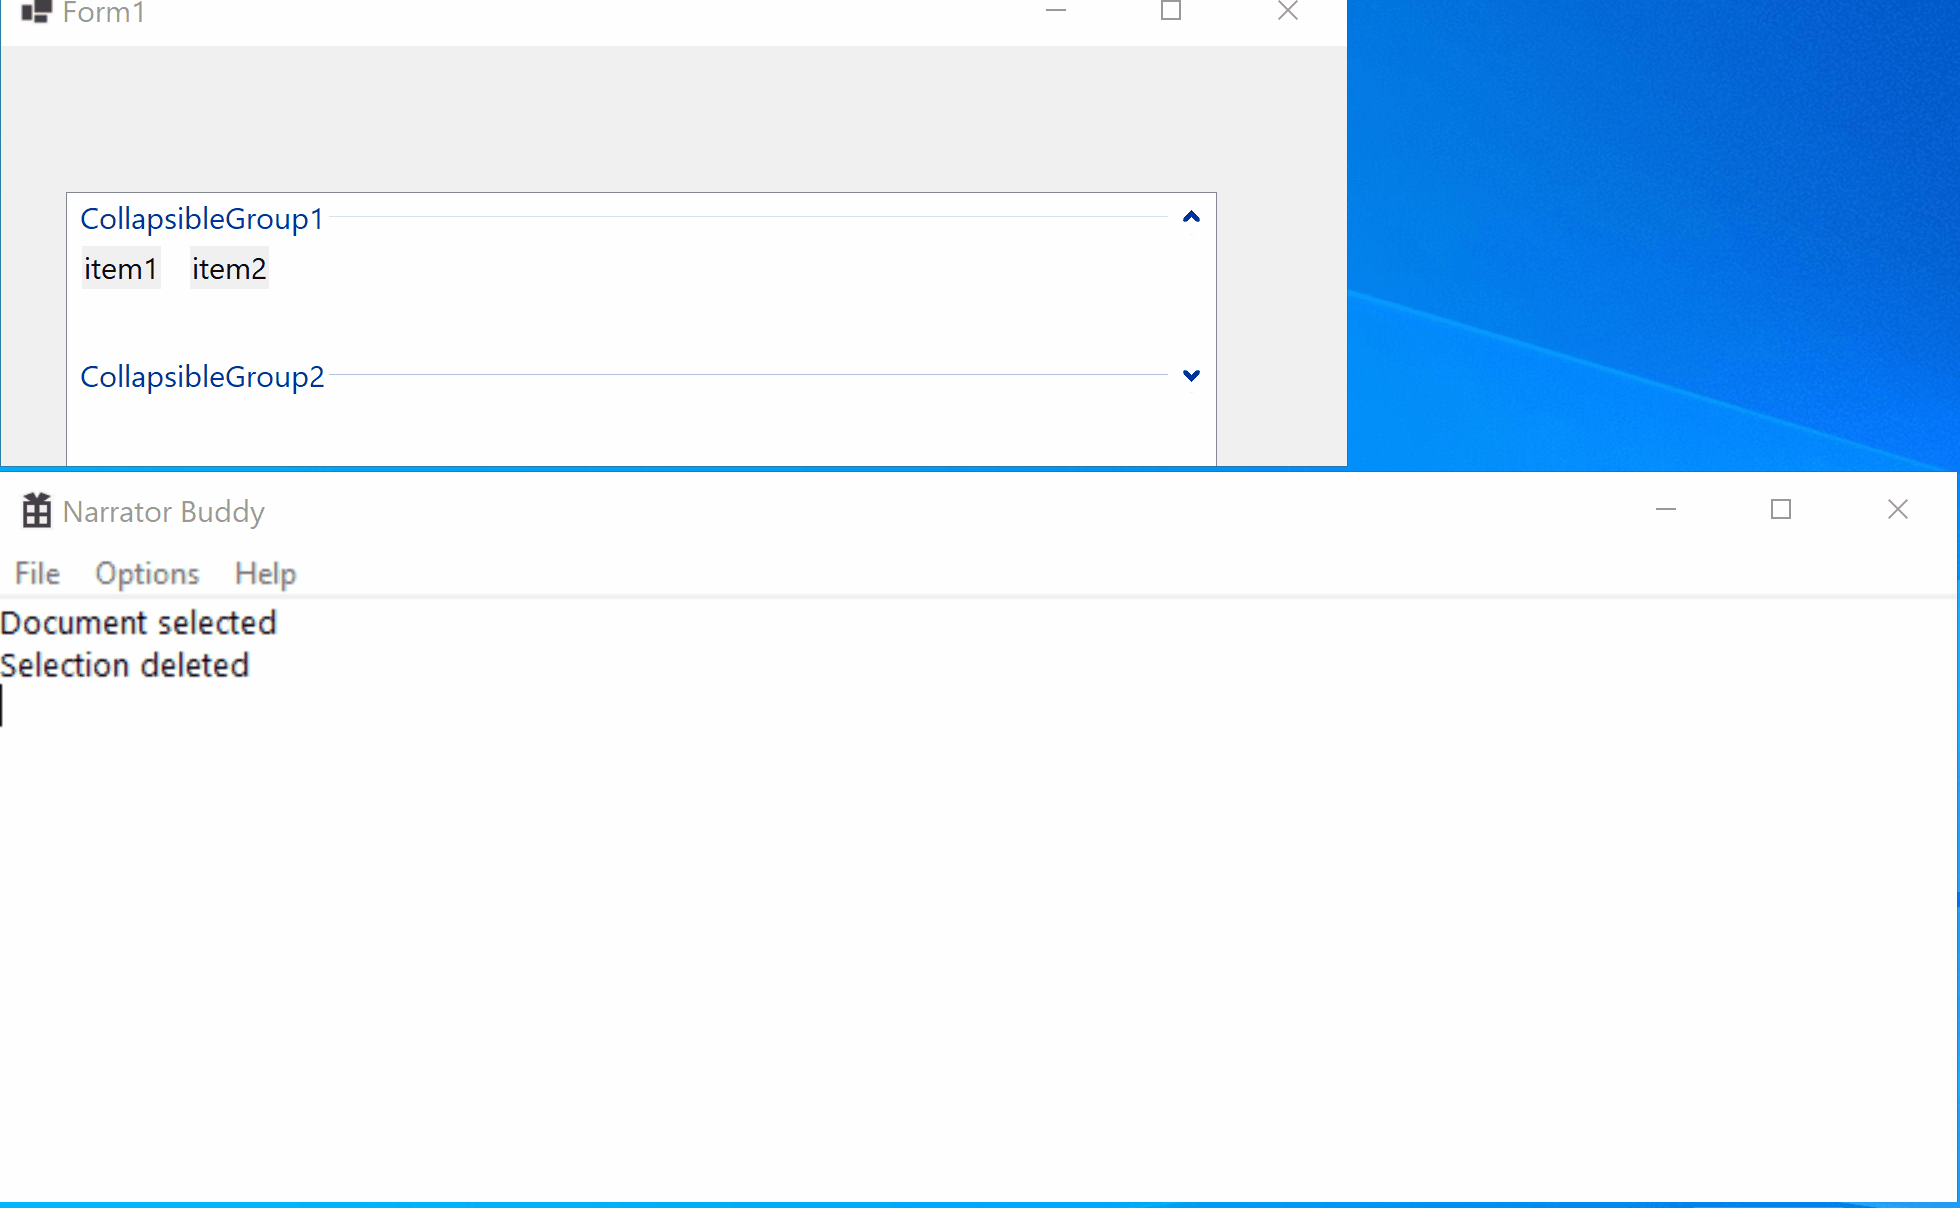The height and width of the screenshot is (1208, 1960).
Task: Expand CollapsibleGroup2 using its down chevron
Action: (1190, 376)
